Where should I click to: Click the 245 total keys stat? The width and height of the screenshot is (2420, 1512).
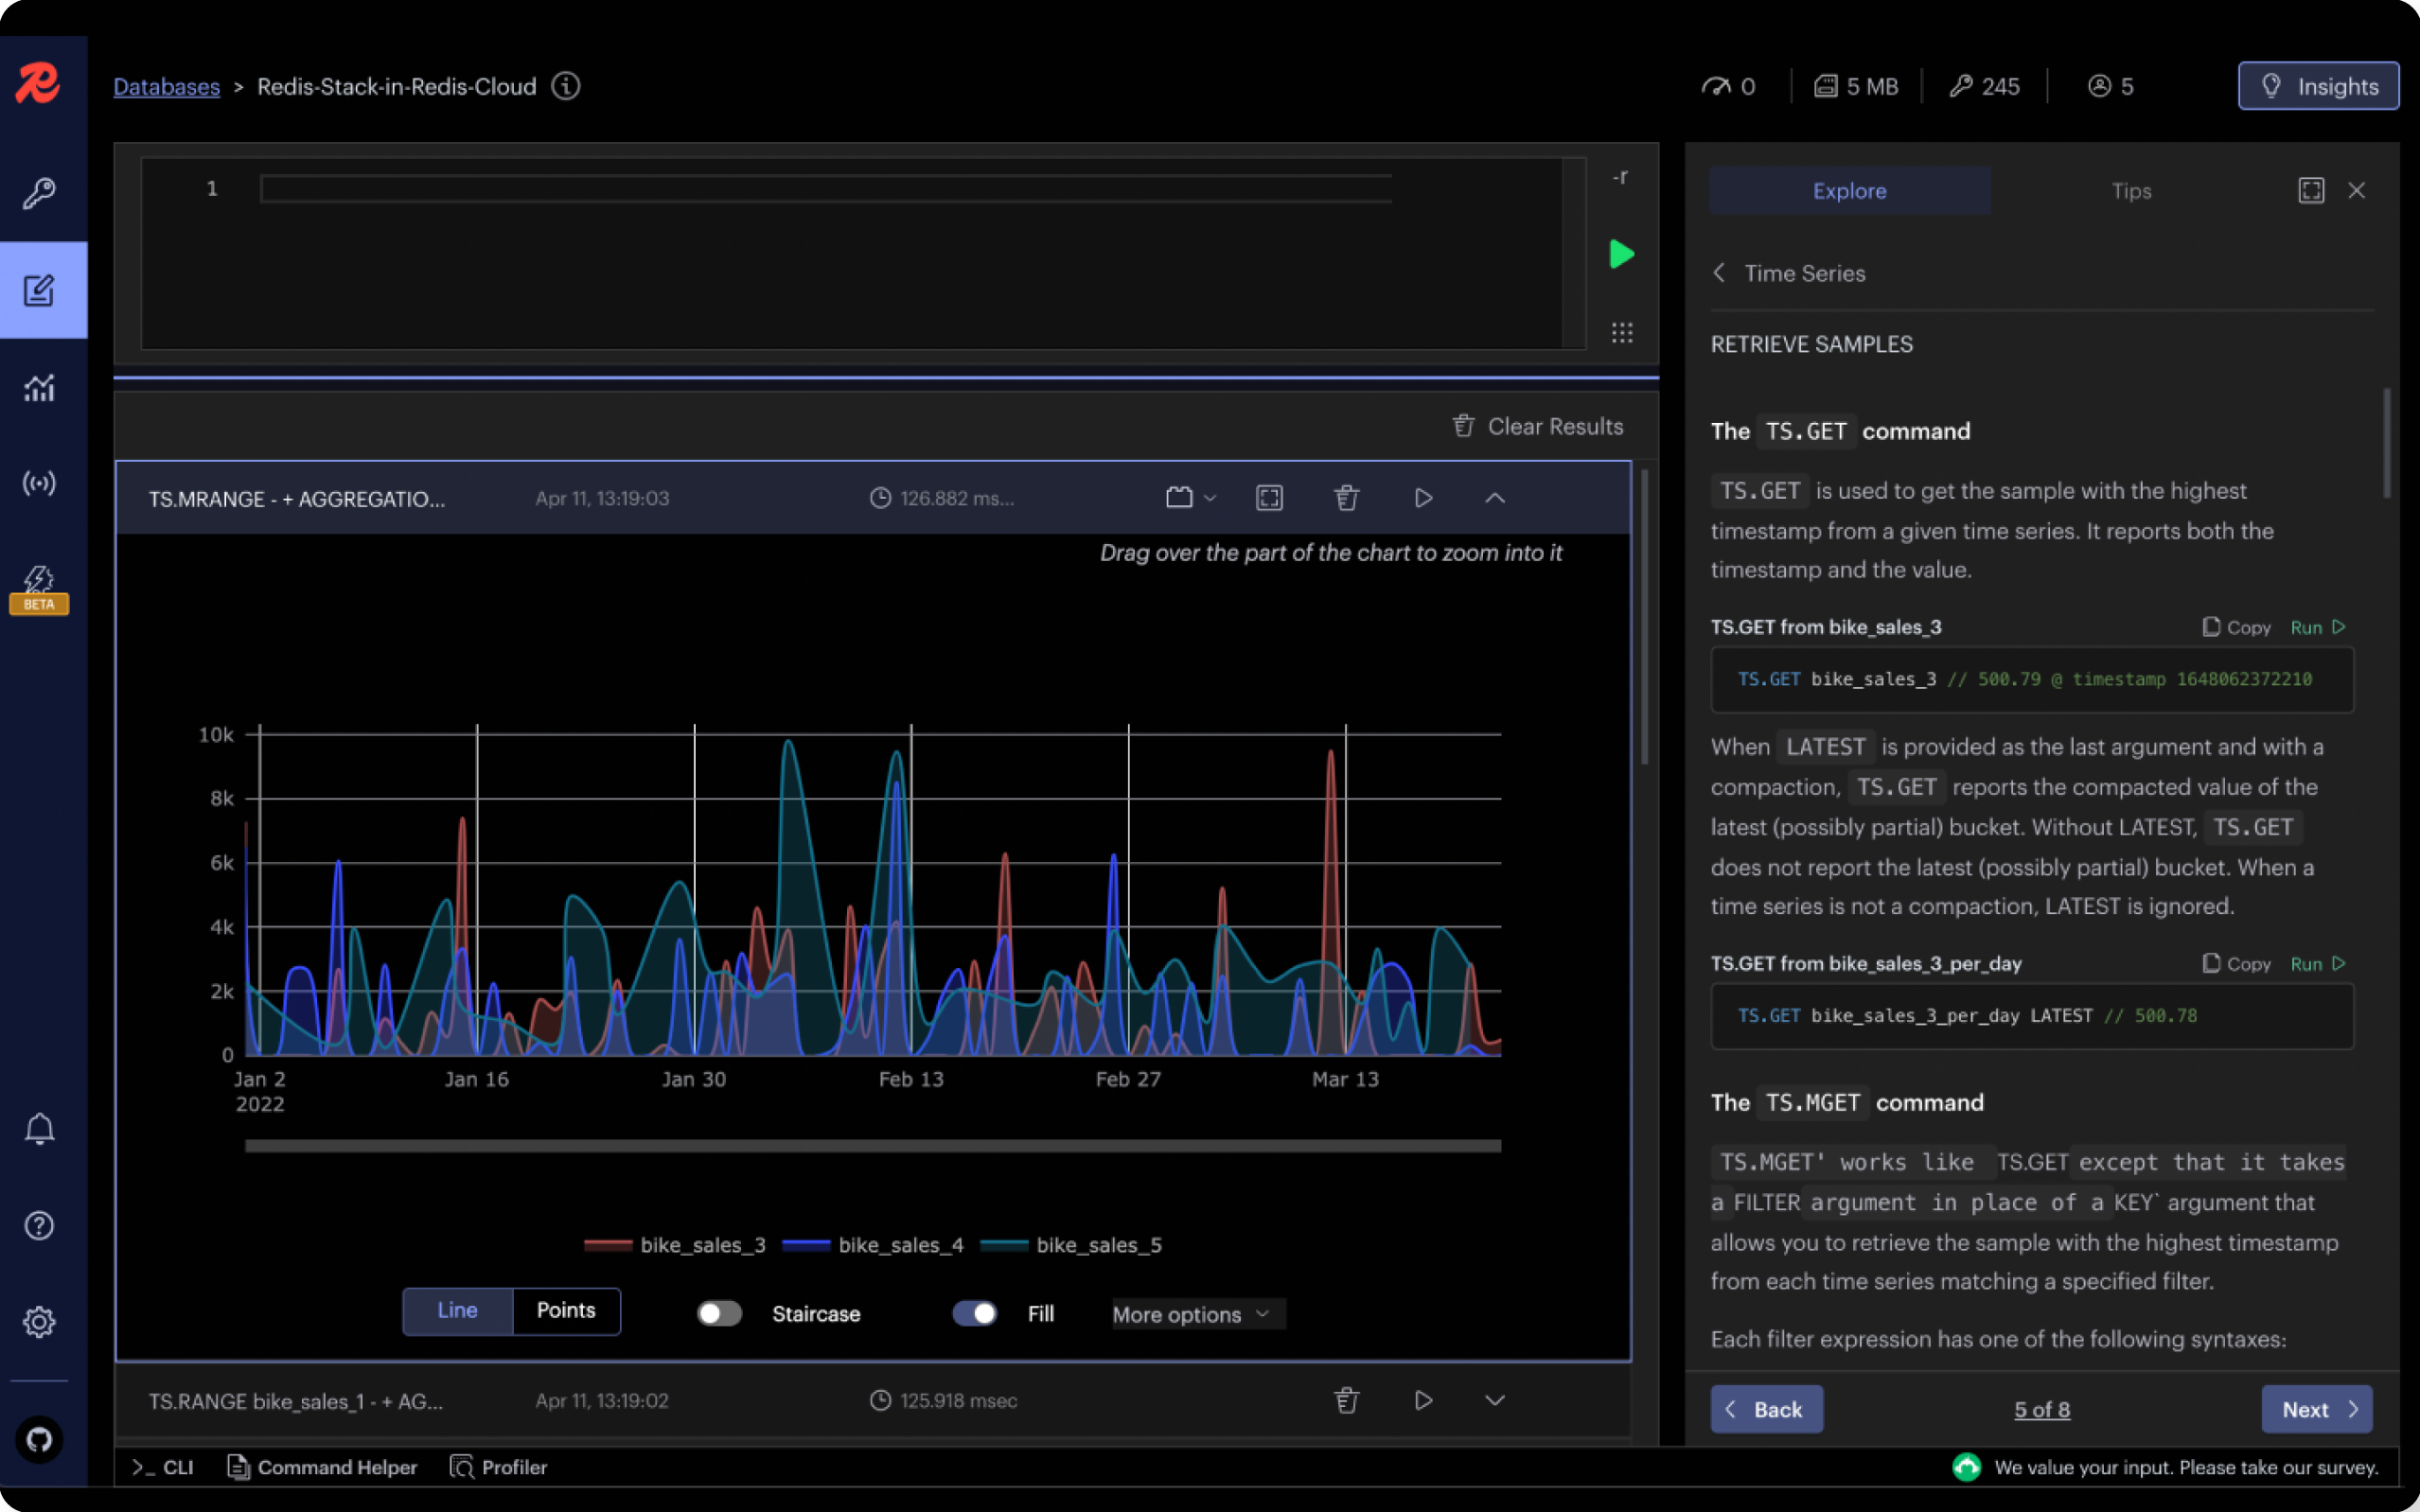tap(1984, 86)
